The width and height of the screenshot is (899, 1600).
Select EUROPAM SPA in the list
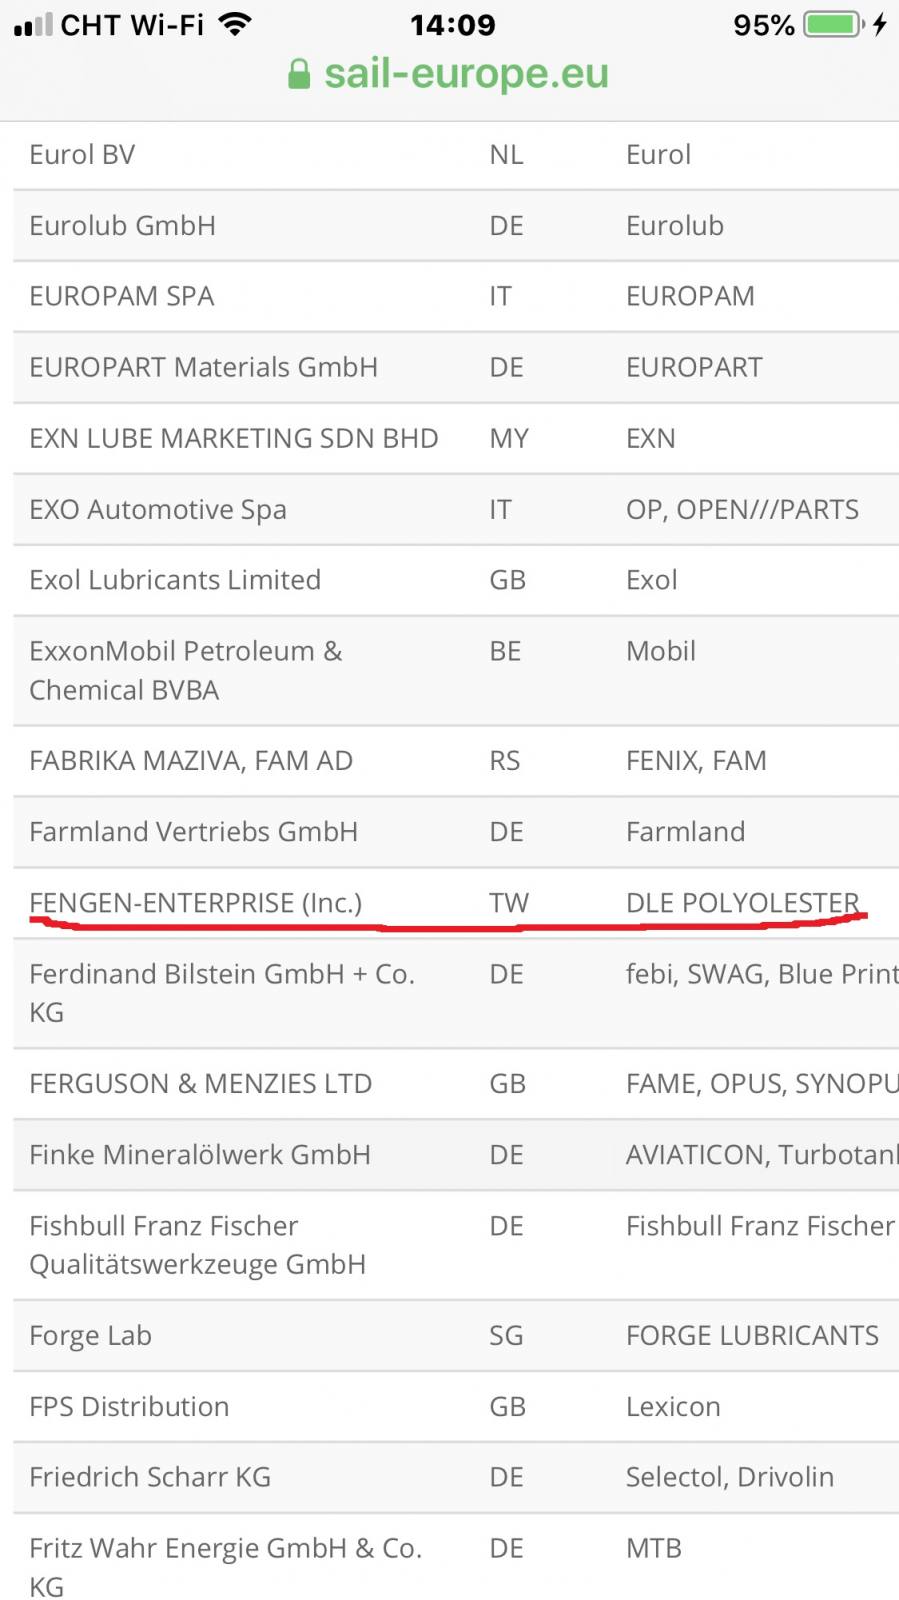121,297
